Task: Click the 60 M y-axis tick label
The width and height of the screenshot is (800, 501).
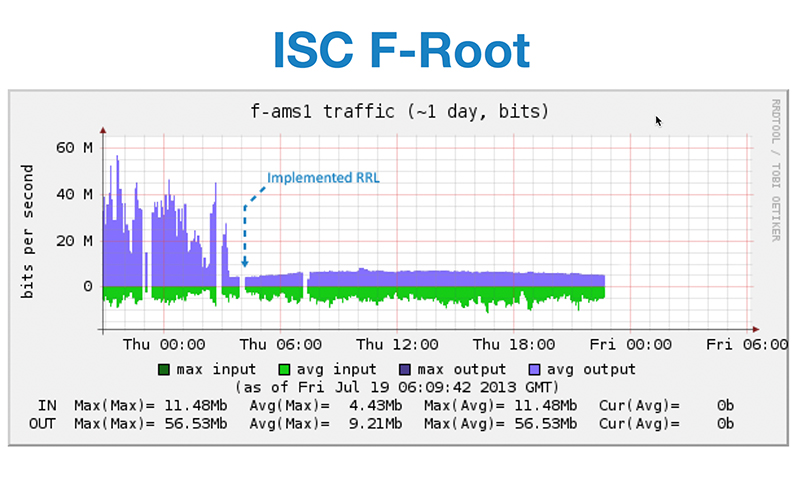Action: (74, 148)
